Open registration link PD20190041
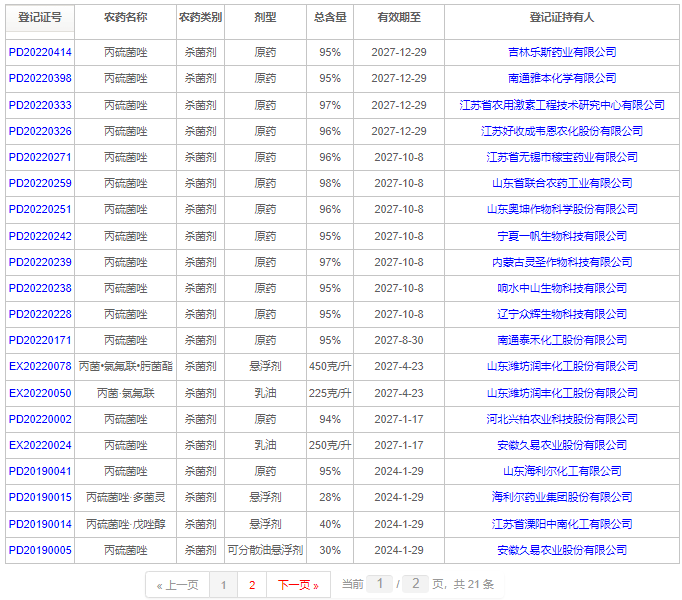This screenshot has height=600, width=682. (x=40, y=471)
